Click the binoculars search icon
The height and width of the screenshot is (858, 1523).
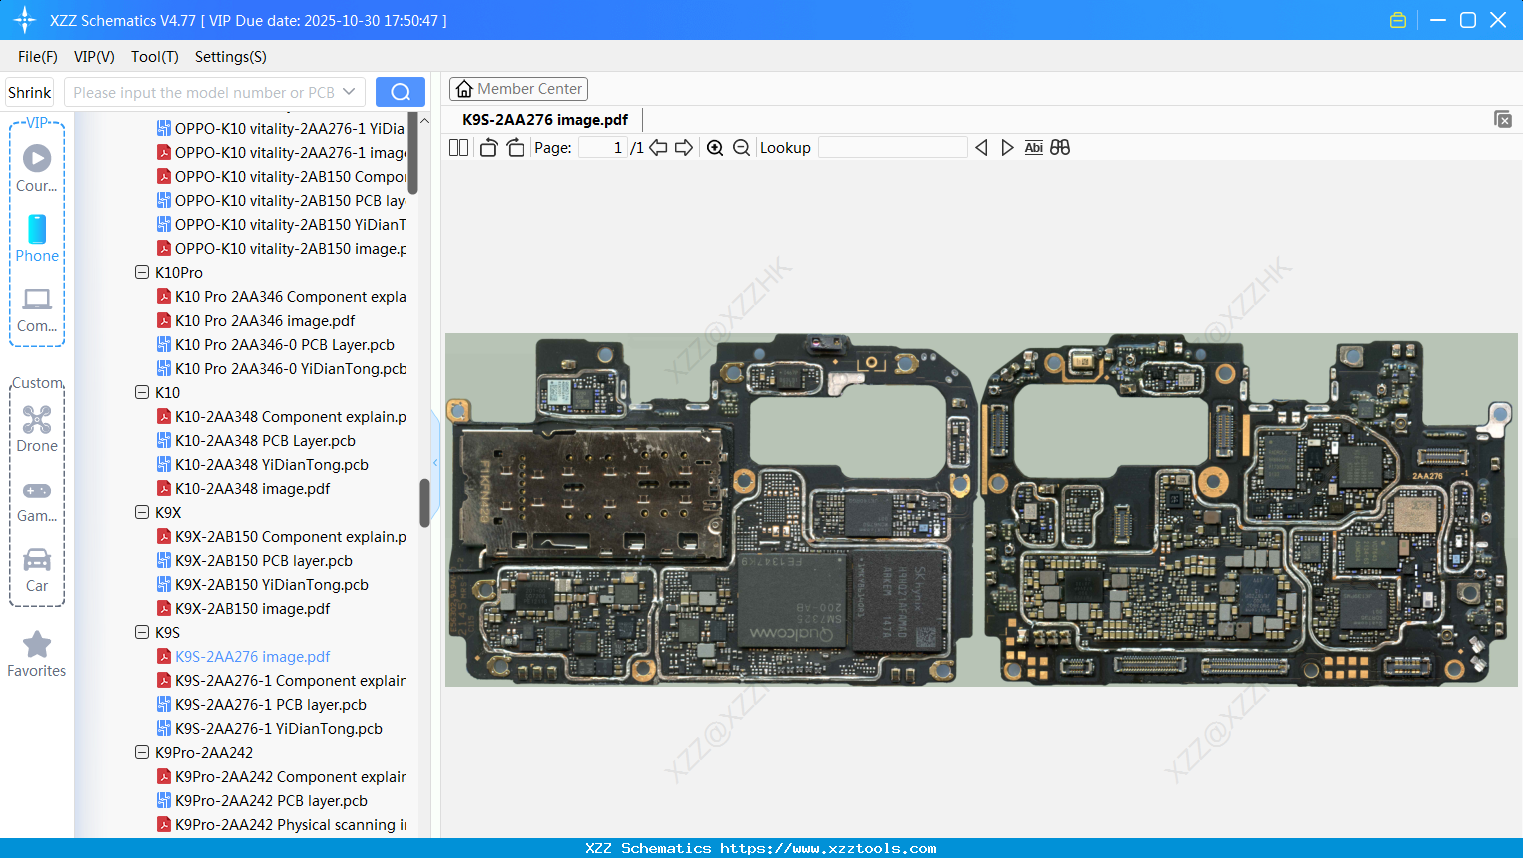(x=1060, y=148)
